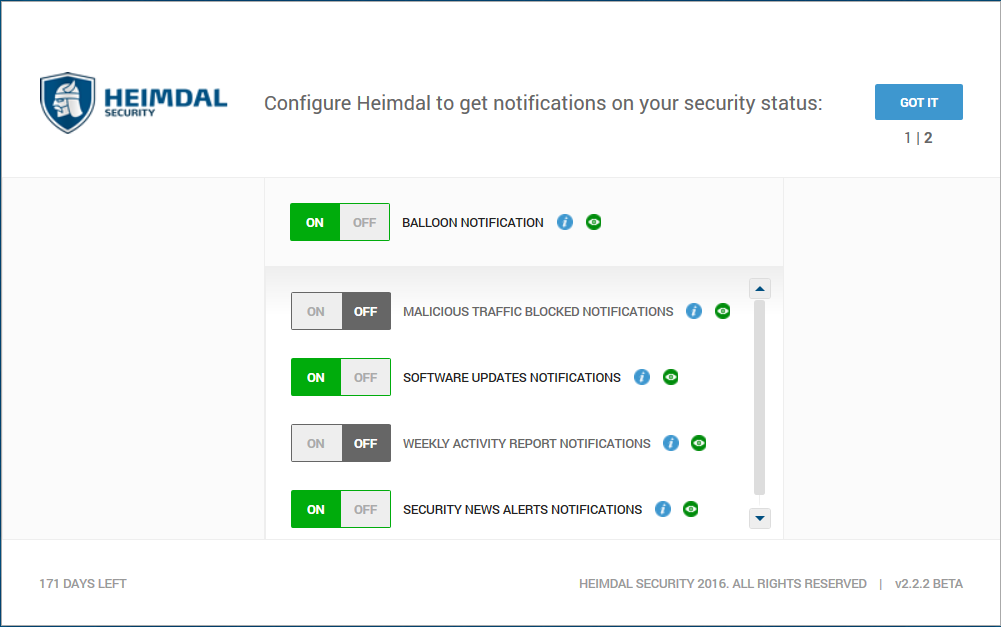Disable Security News Alerts Notifications toggle

365,510
